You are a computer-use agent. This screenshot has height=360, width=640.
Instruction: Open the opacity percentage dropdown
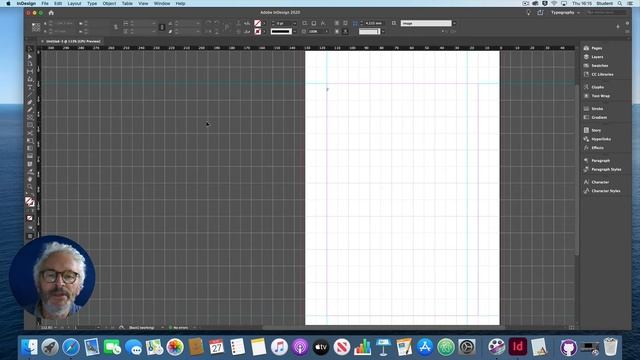(x=326, y=31)
